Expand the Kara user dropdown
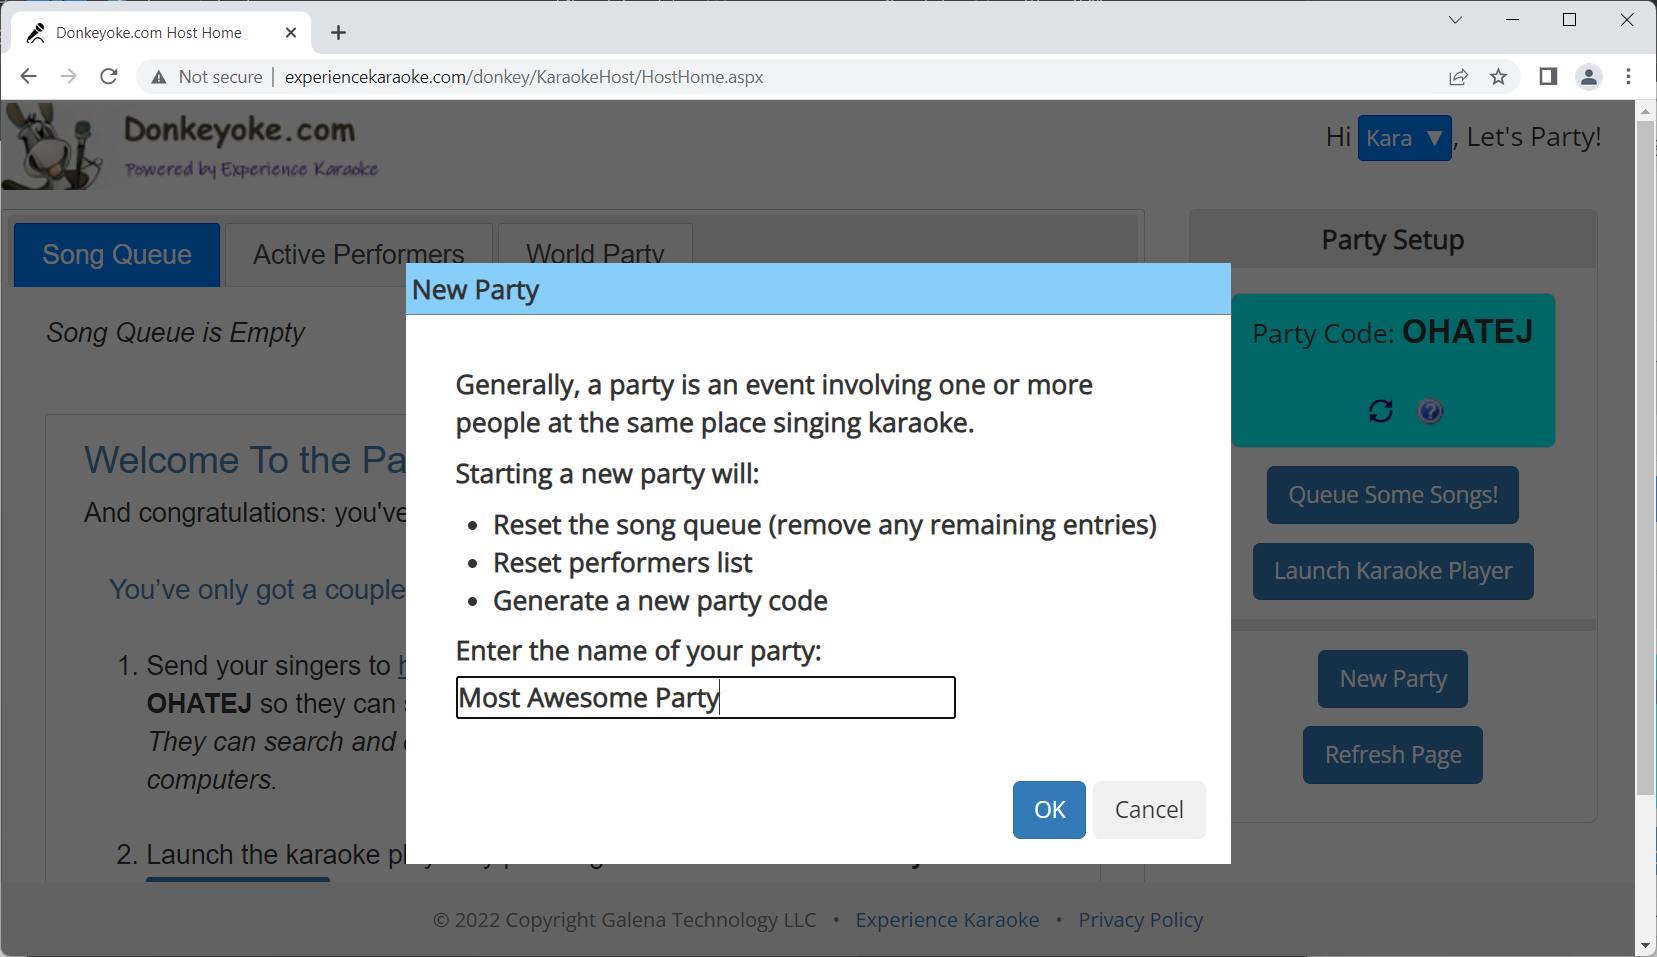Screen dimensions: 1657x957 (x=1404, y=138)
